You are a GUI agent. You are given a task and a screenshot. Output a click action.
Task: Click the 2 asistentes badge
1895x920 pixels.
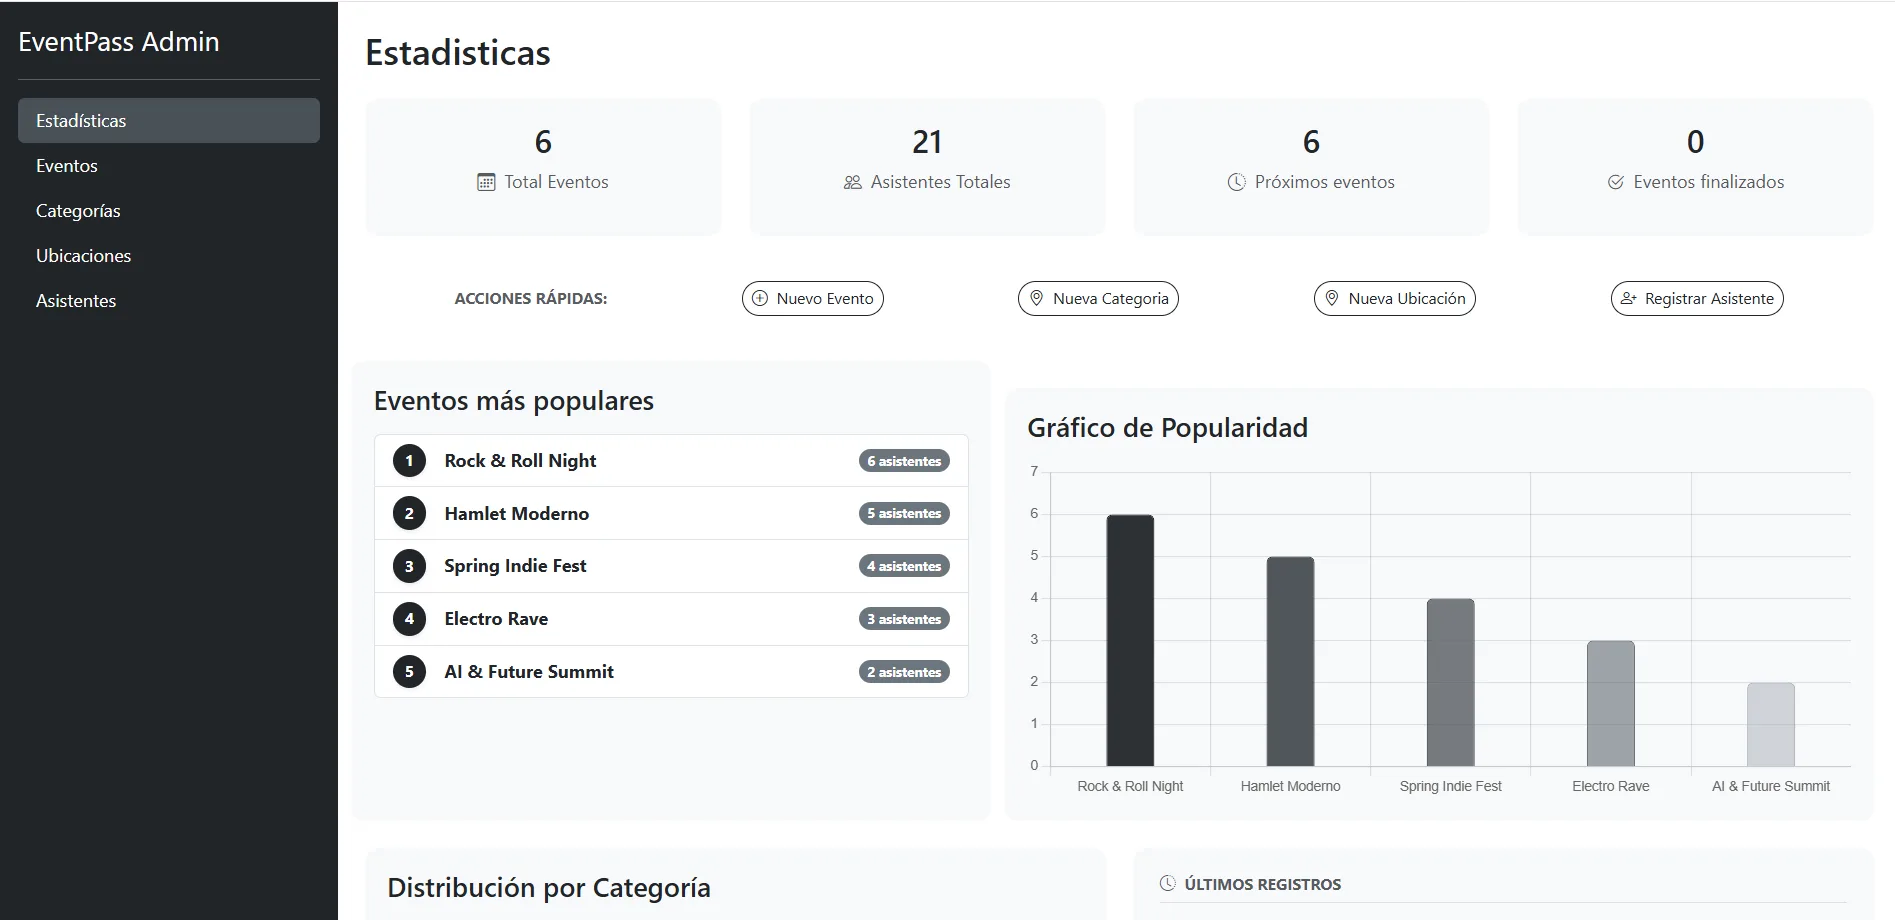click(904, 672)
